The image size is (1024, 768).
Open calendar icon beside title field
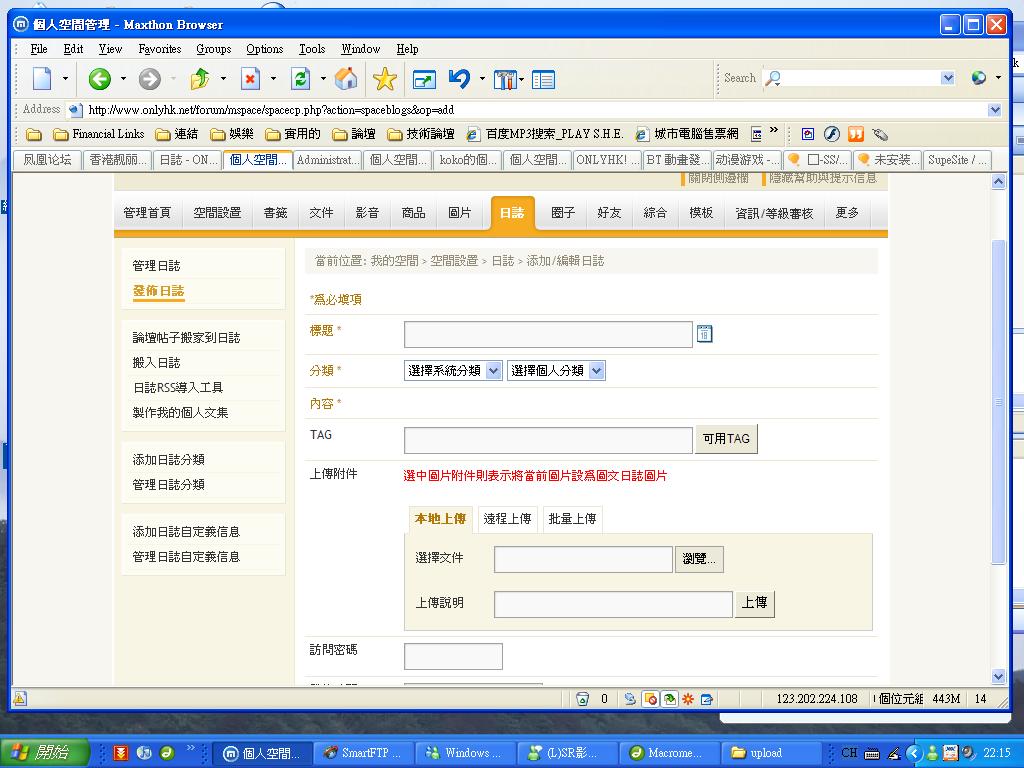click(705, 334)
